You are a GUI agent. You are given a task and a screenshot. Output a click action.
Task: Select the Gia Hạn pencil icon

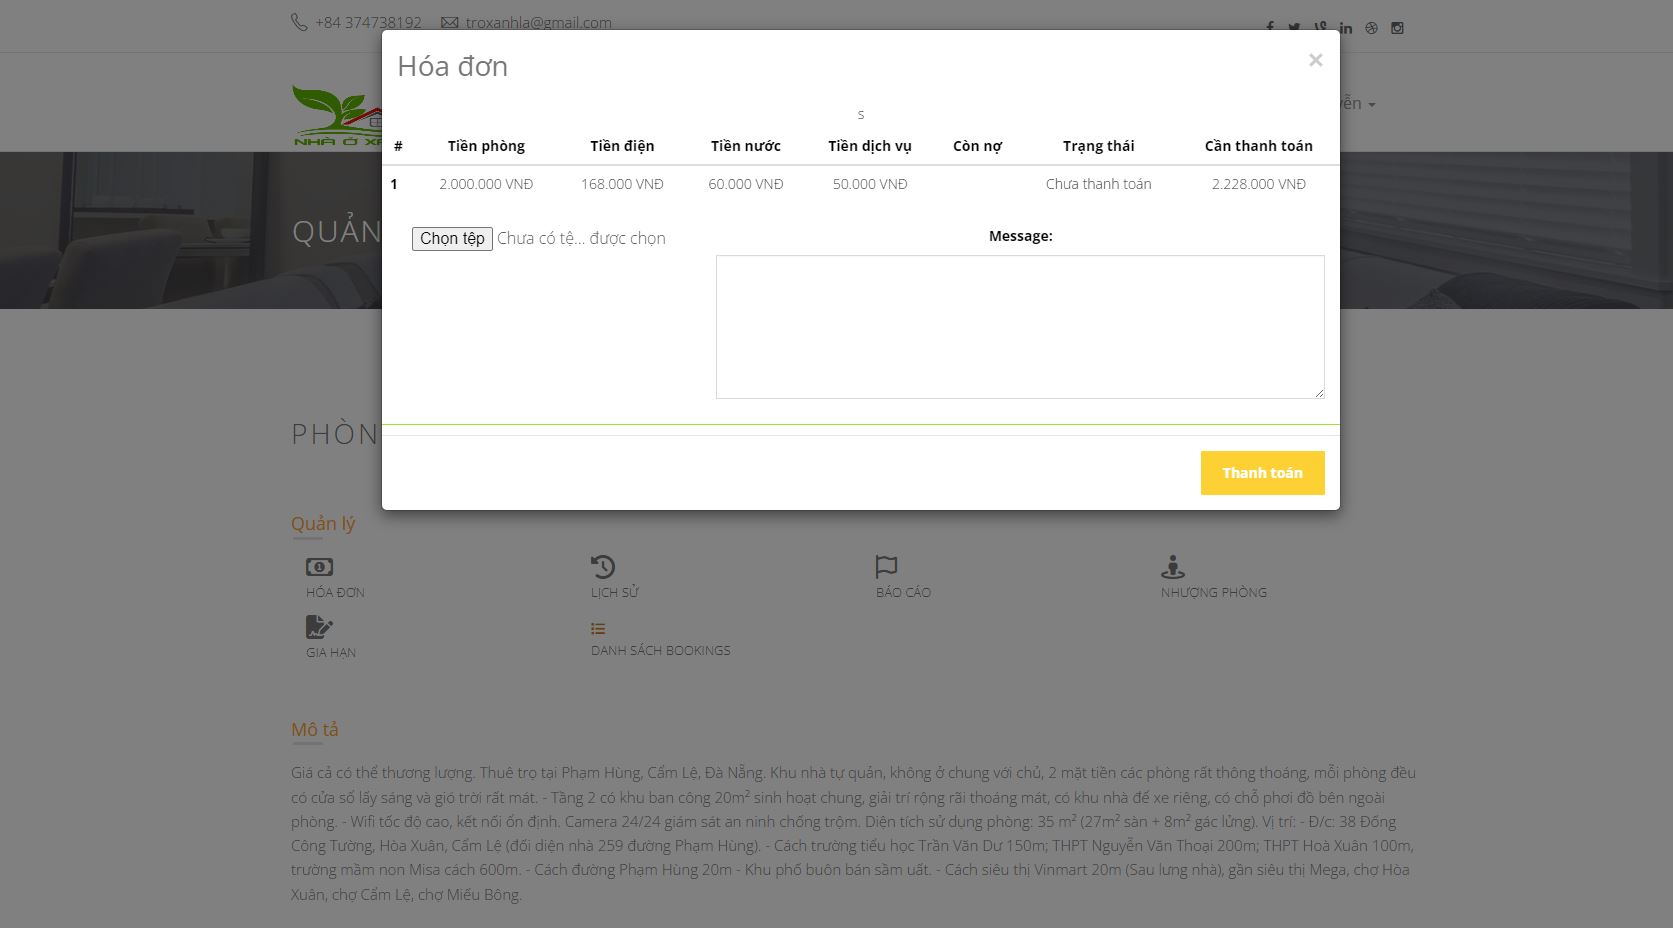pos(318,626)
